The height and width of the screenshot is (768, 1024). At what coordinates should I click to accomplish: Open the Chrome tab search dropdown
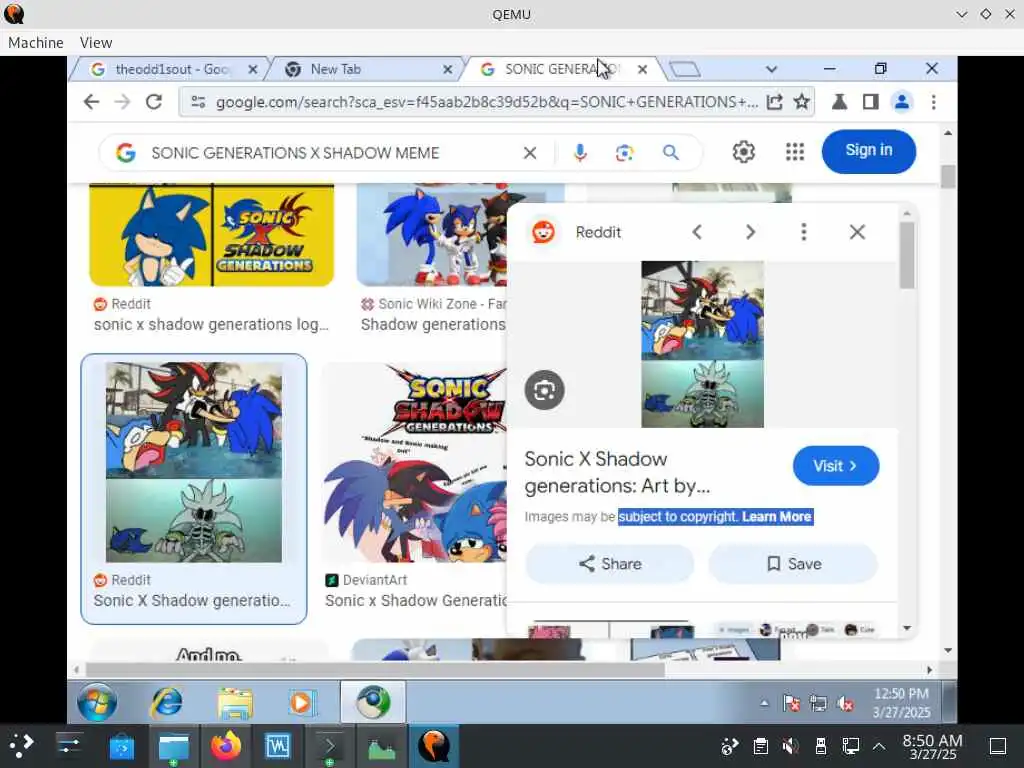[x=771, y=69]
